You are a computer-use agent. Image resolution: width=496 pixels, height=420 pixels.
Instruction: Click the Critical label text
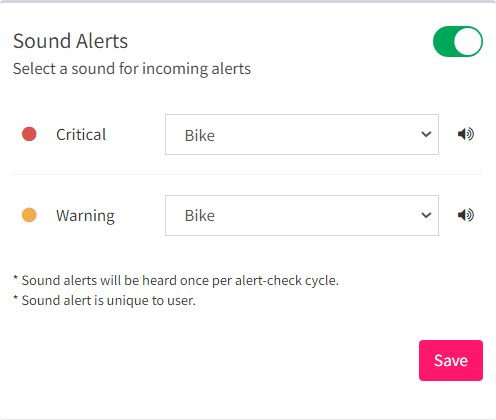click(81, 135)
